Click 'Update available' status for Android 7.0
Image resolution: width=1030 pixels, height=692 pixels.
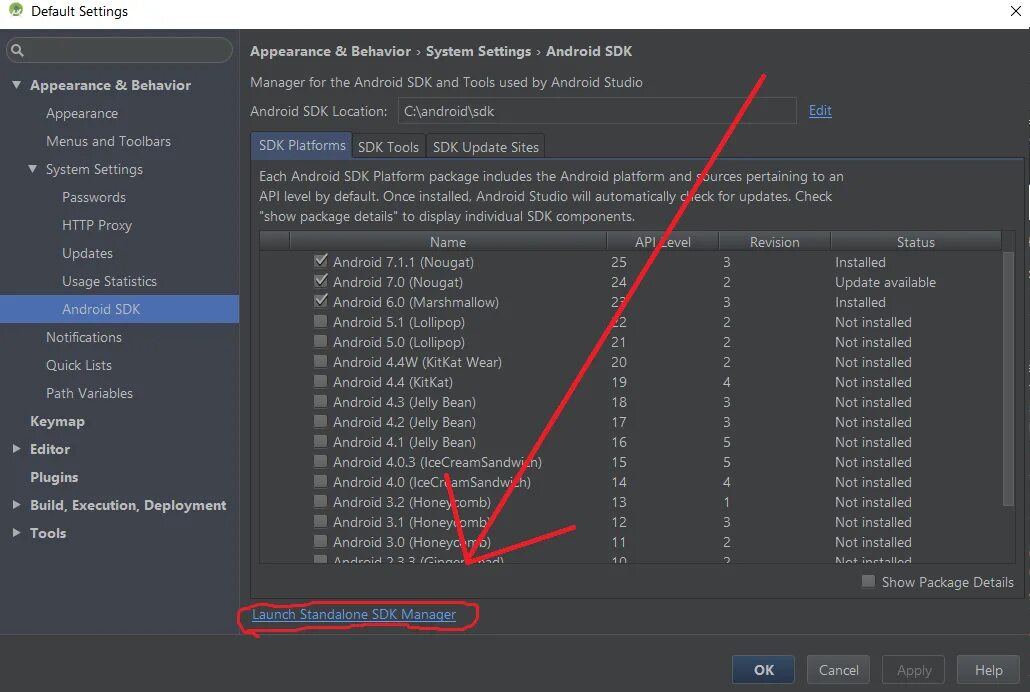[885, 283]
